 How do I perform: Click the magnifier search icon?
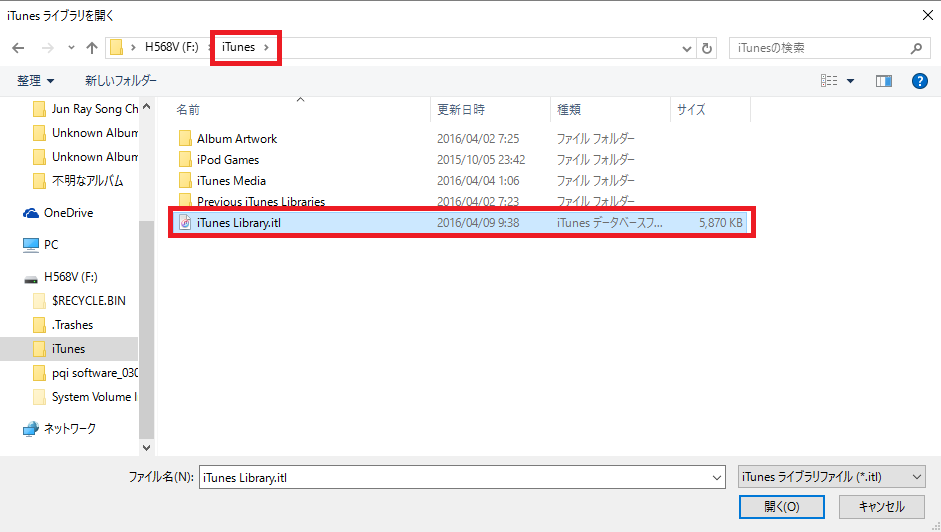916,48
